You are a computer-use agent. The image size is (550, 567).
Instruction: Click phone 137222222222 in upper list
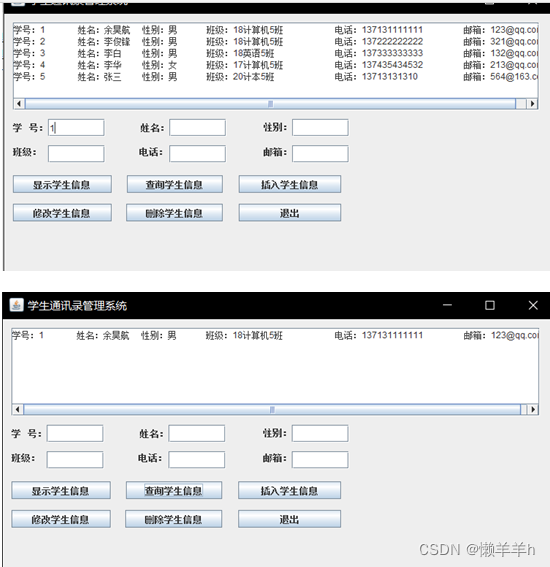coord(392,42)
